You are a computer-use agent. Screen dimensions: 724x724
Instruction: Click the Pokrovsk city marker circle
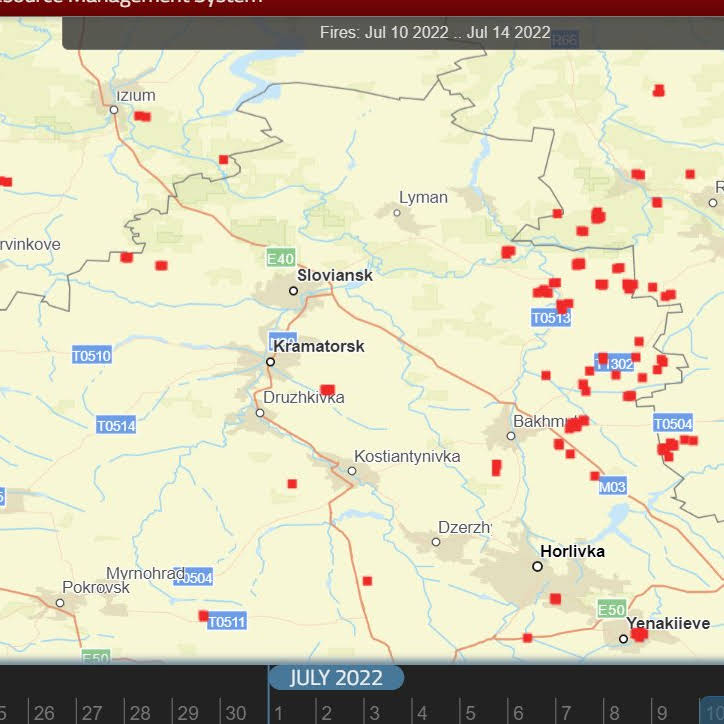pos(60,603)
